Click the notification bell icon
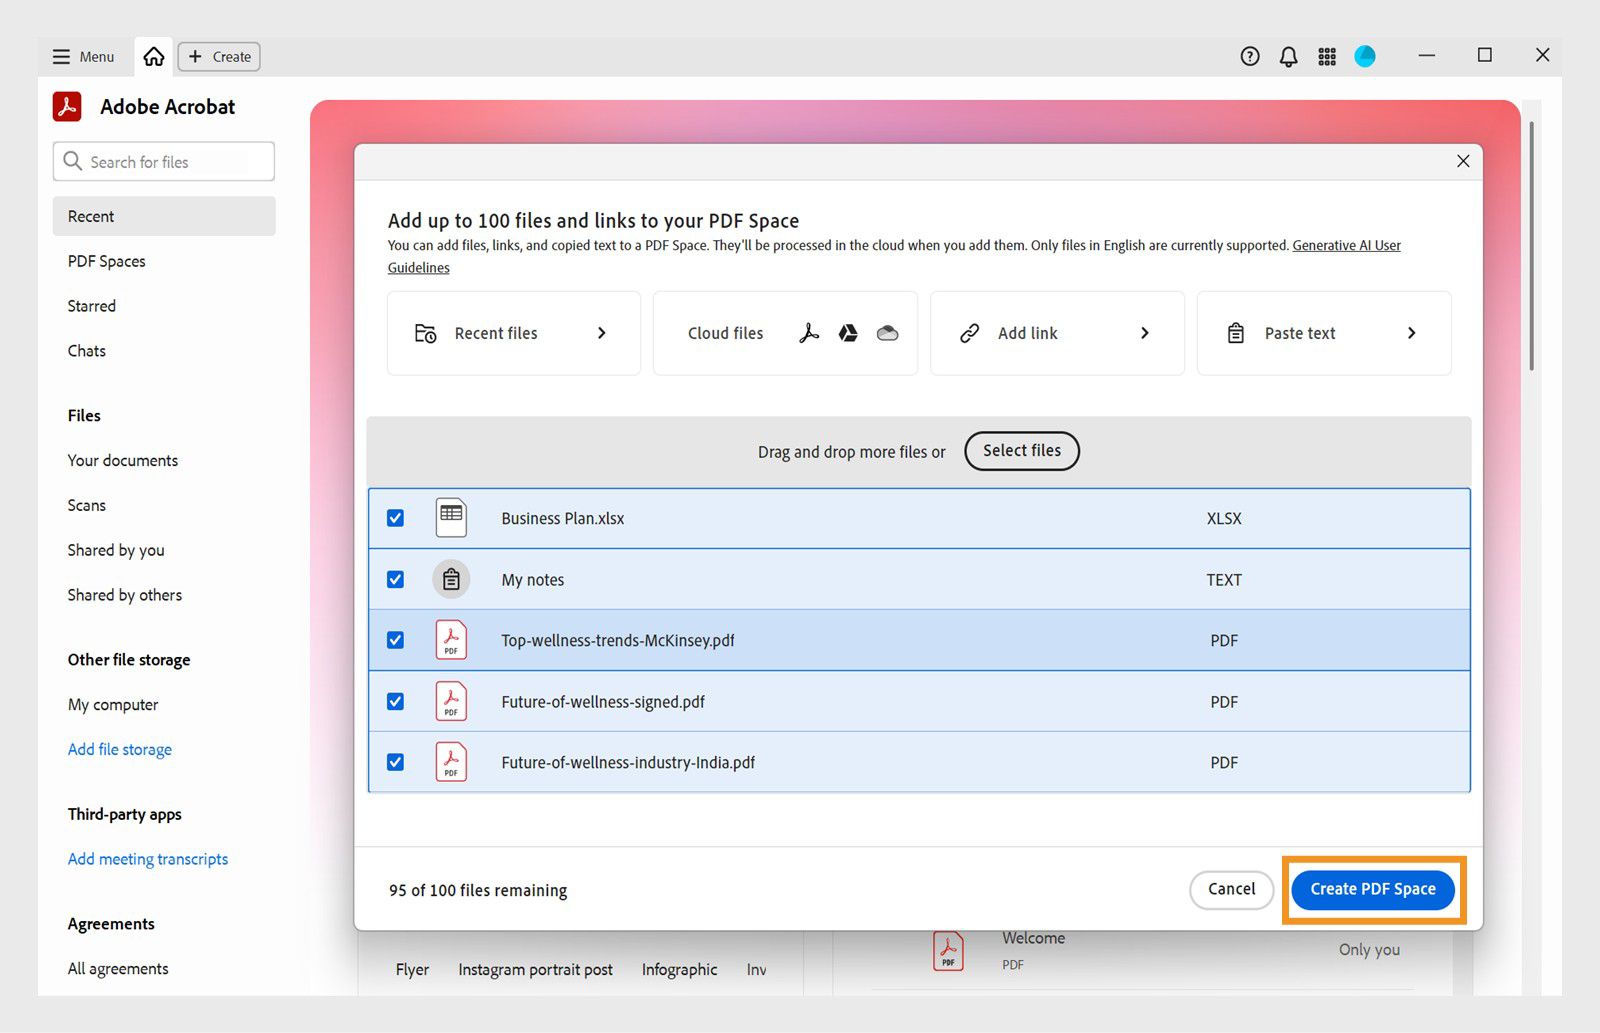 [x=1288, y=56]
